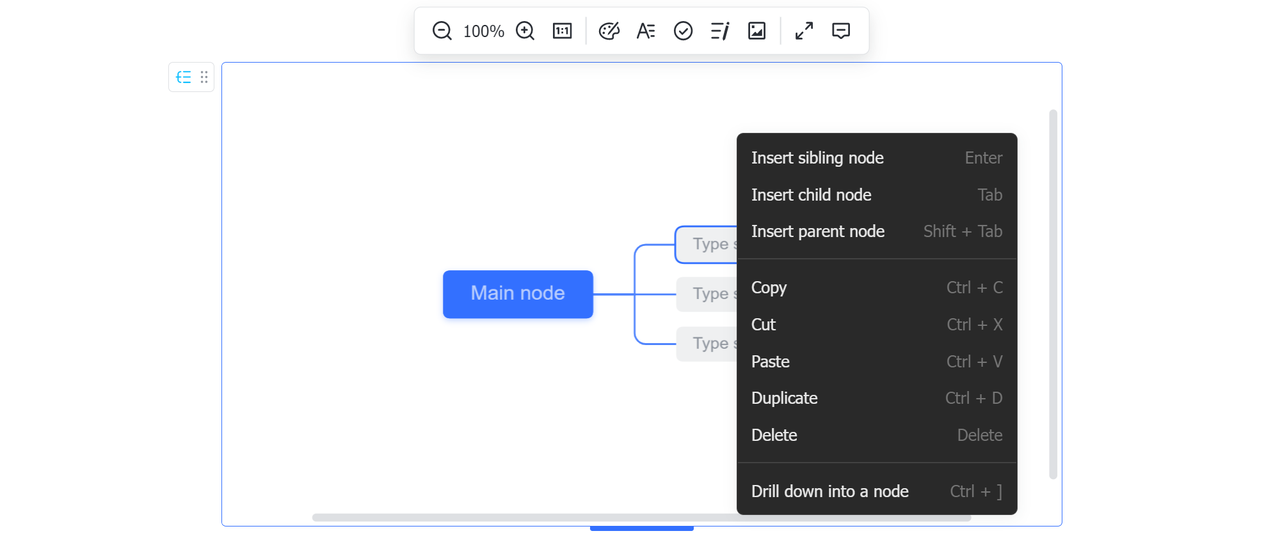
Task: Open the text formatting icon
Action: point(646,31)
